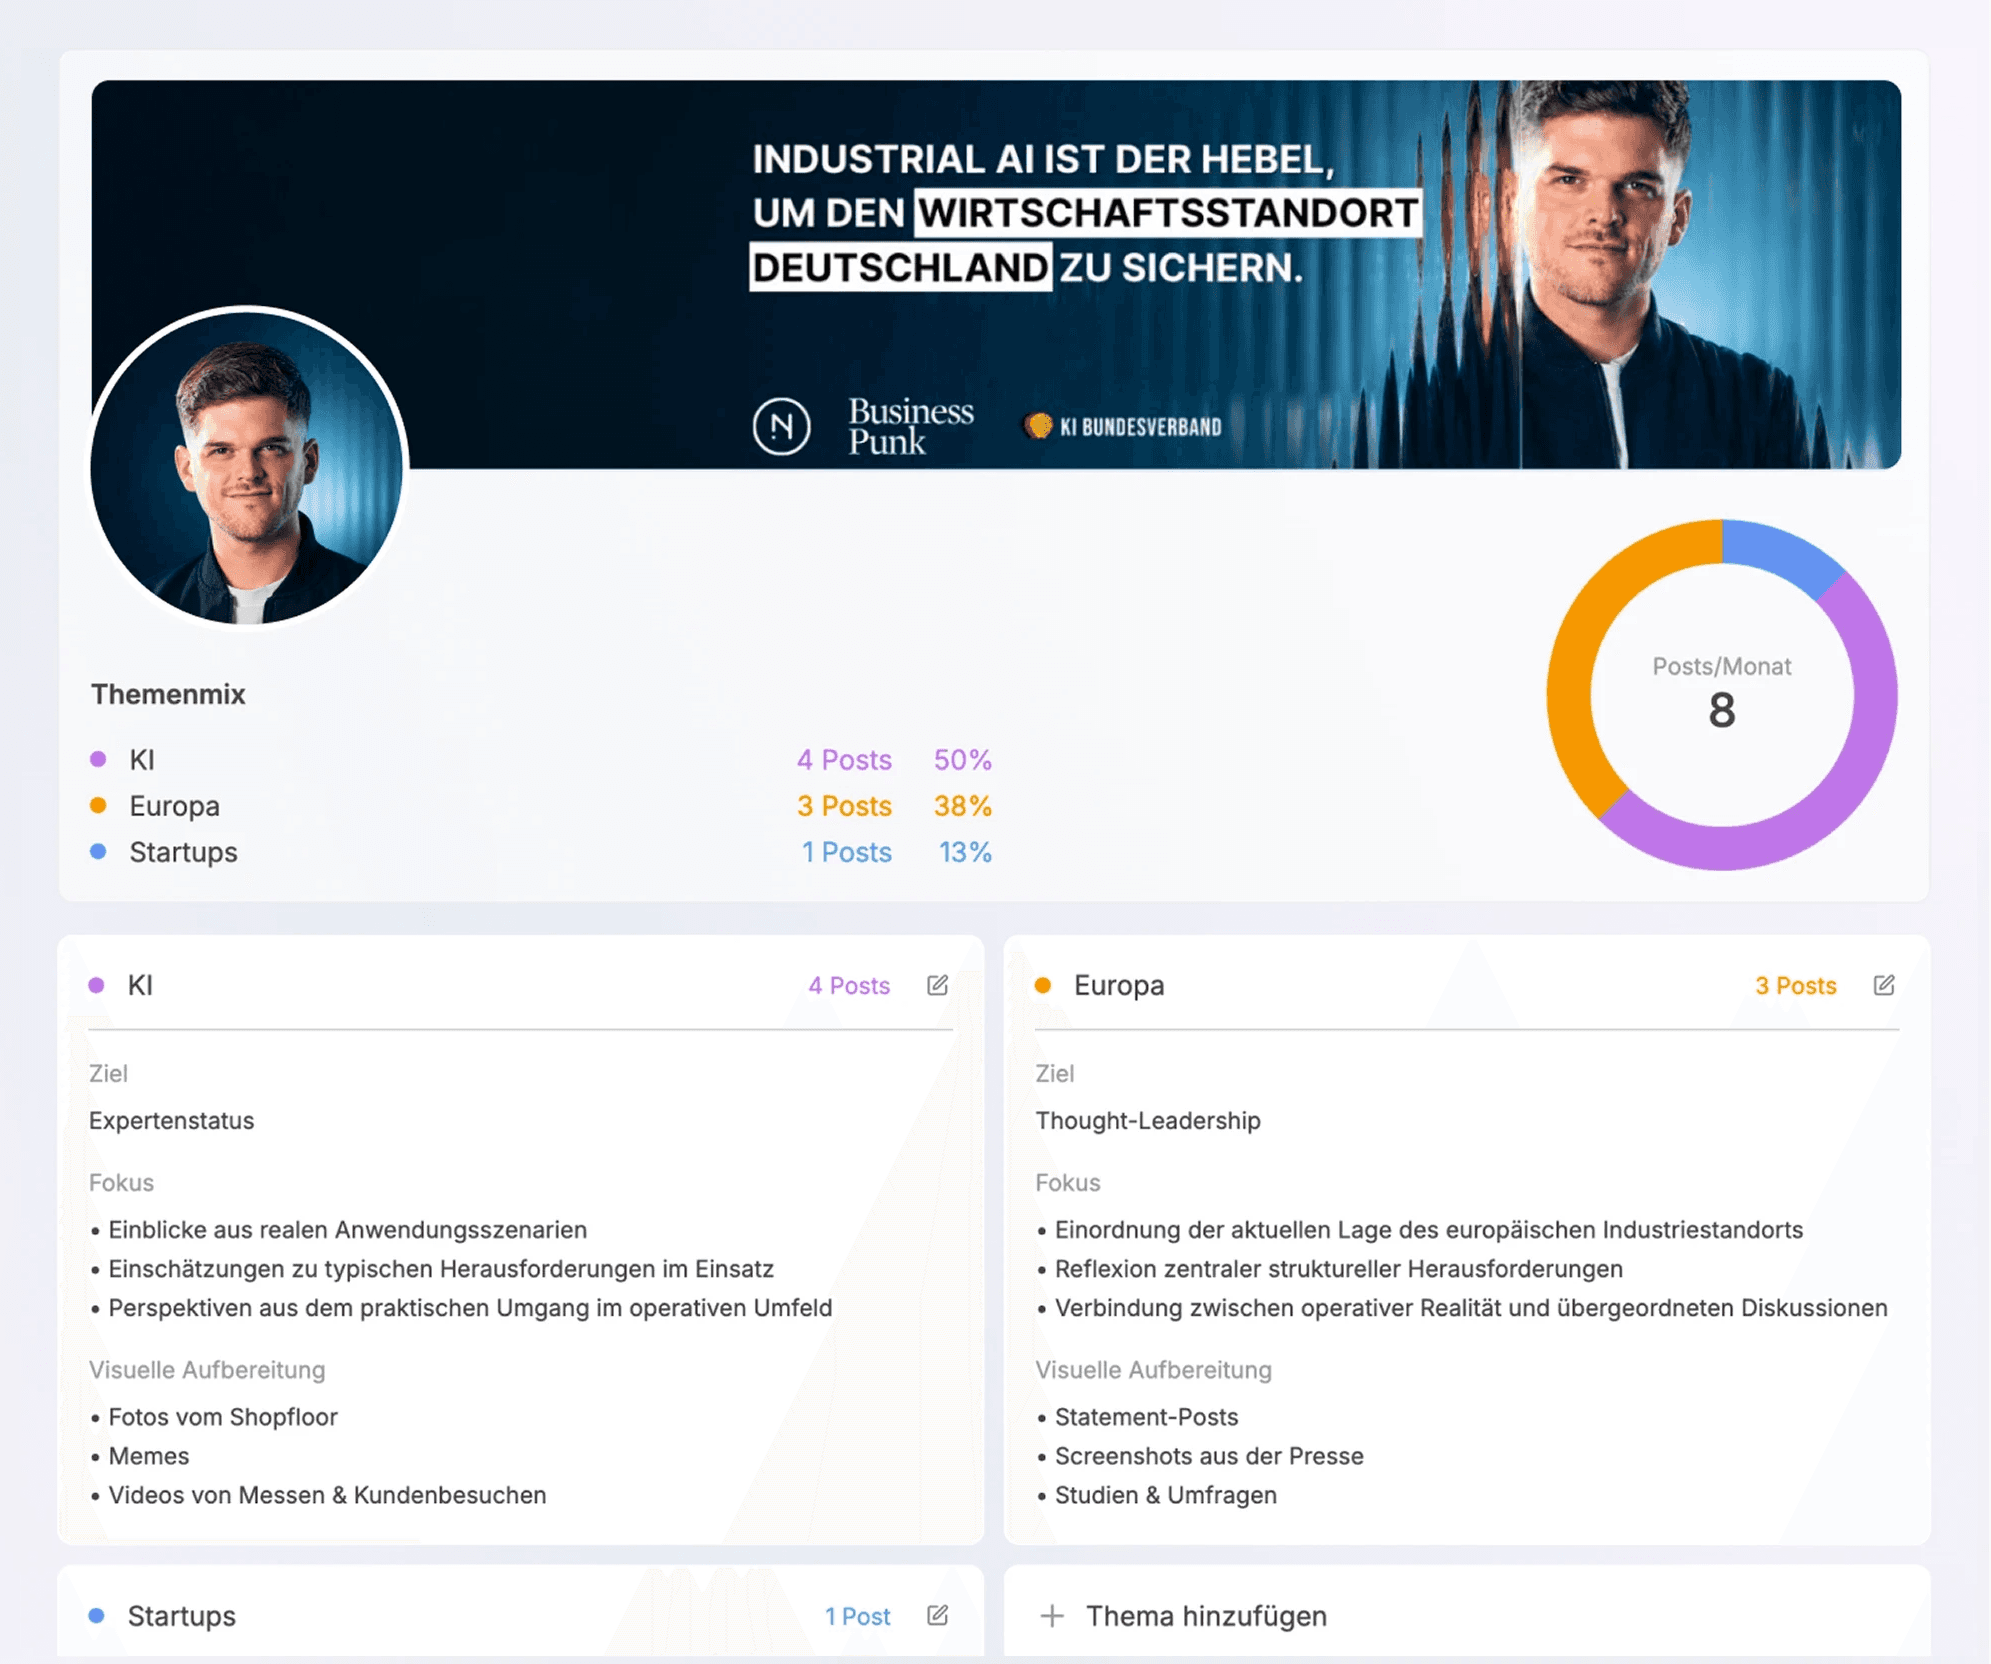Screen dimensions: 1991x1664
Task: Edit the Startups topic card
Action: coord(937,1615)
